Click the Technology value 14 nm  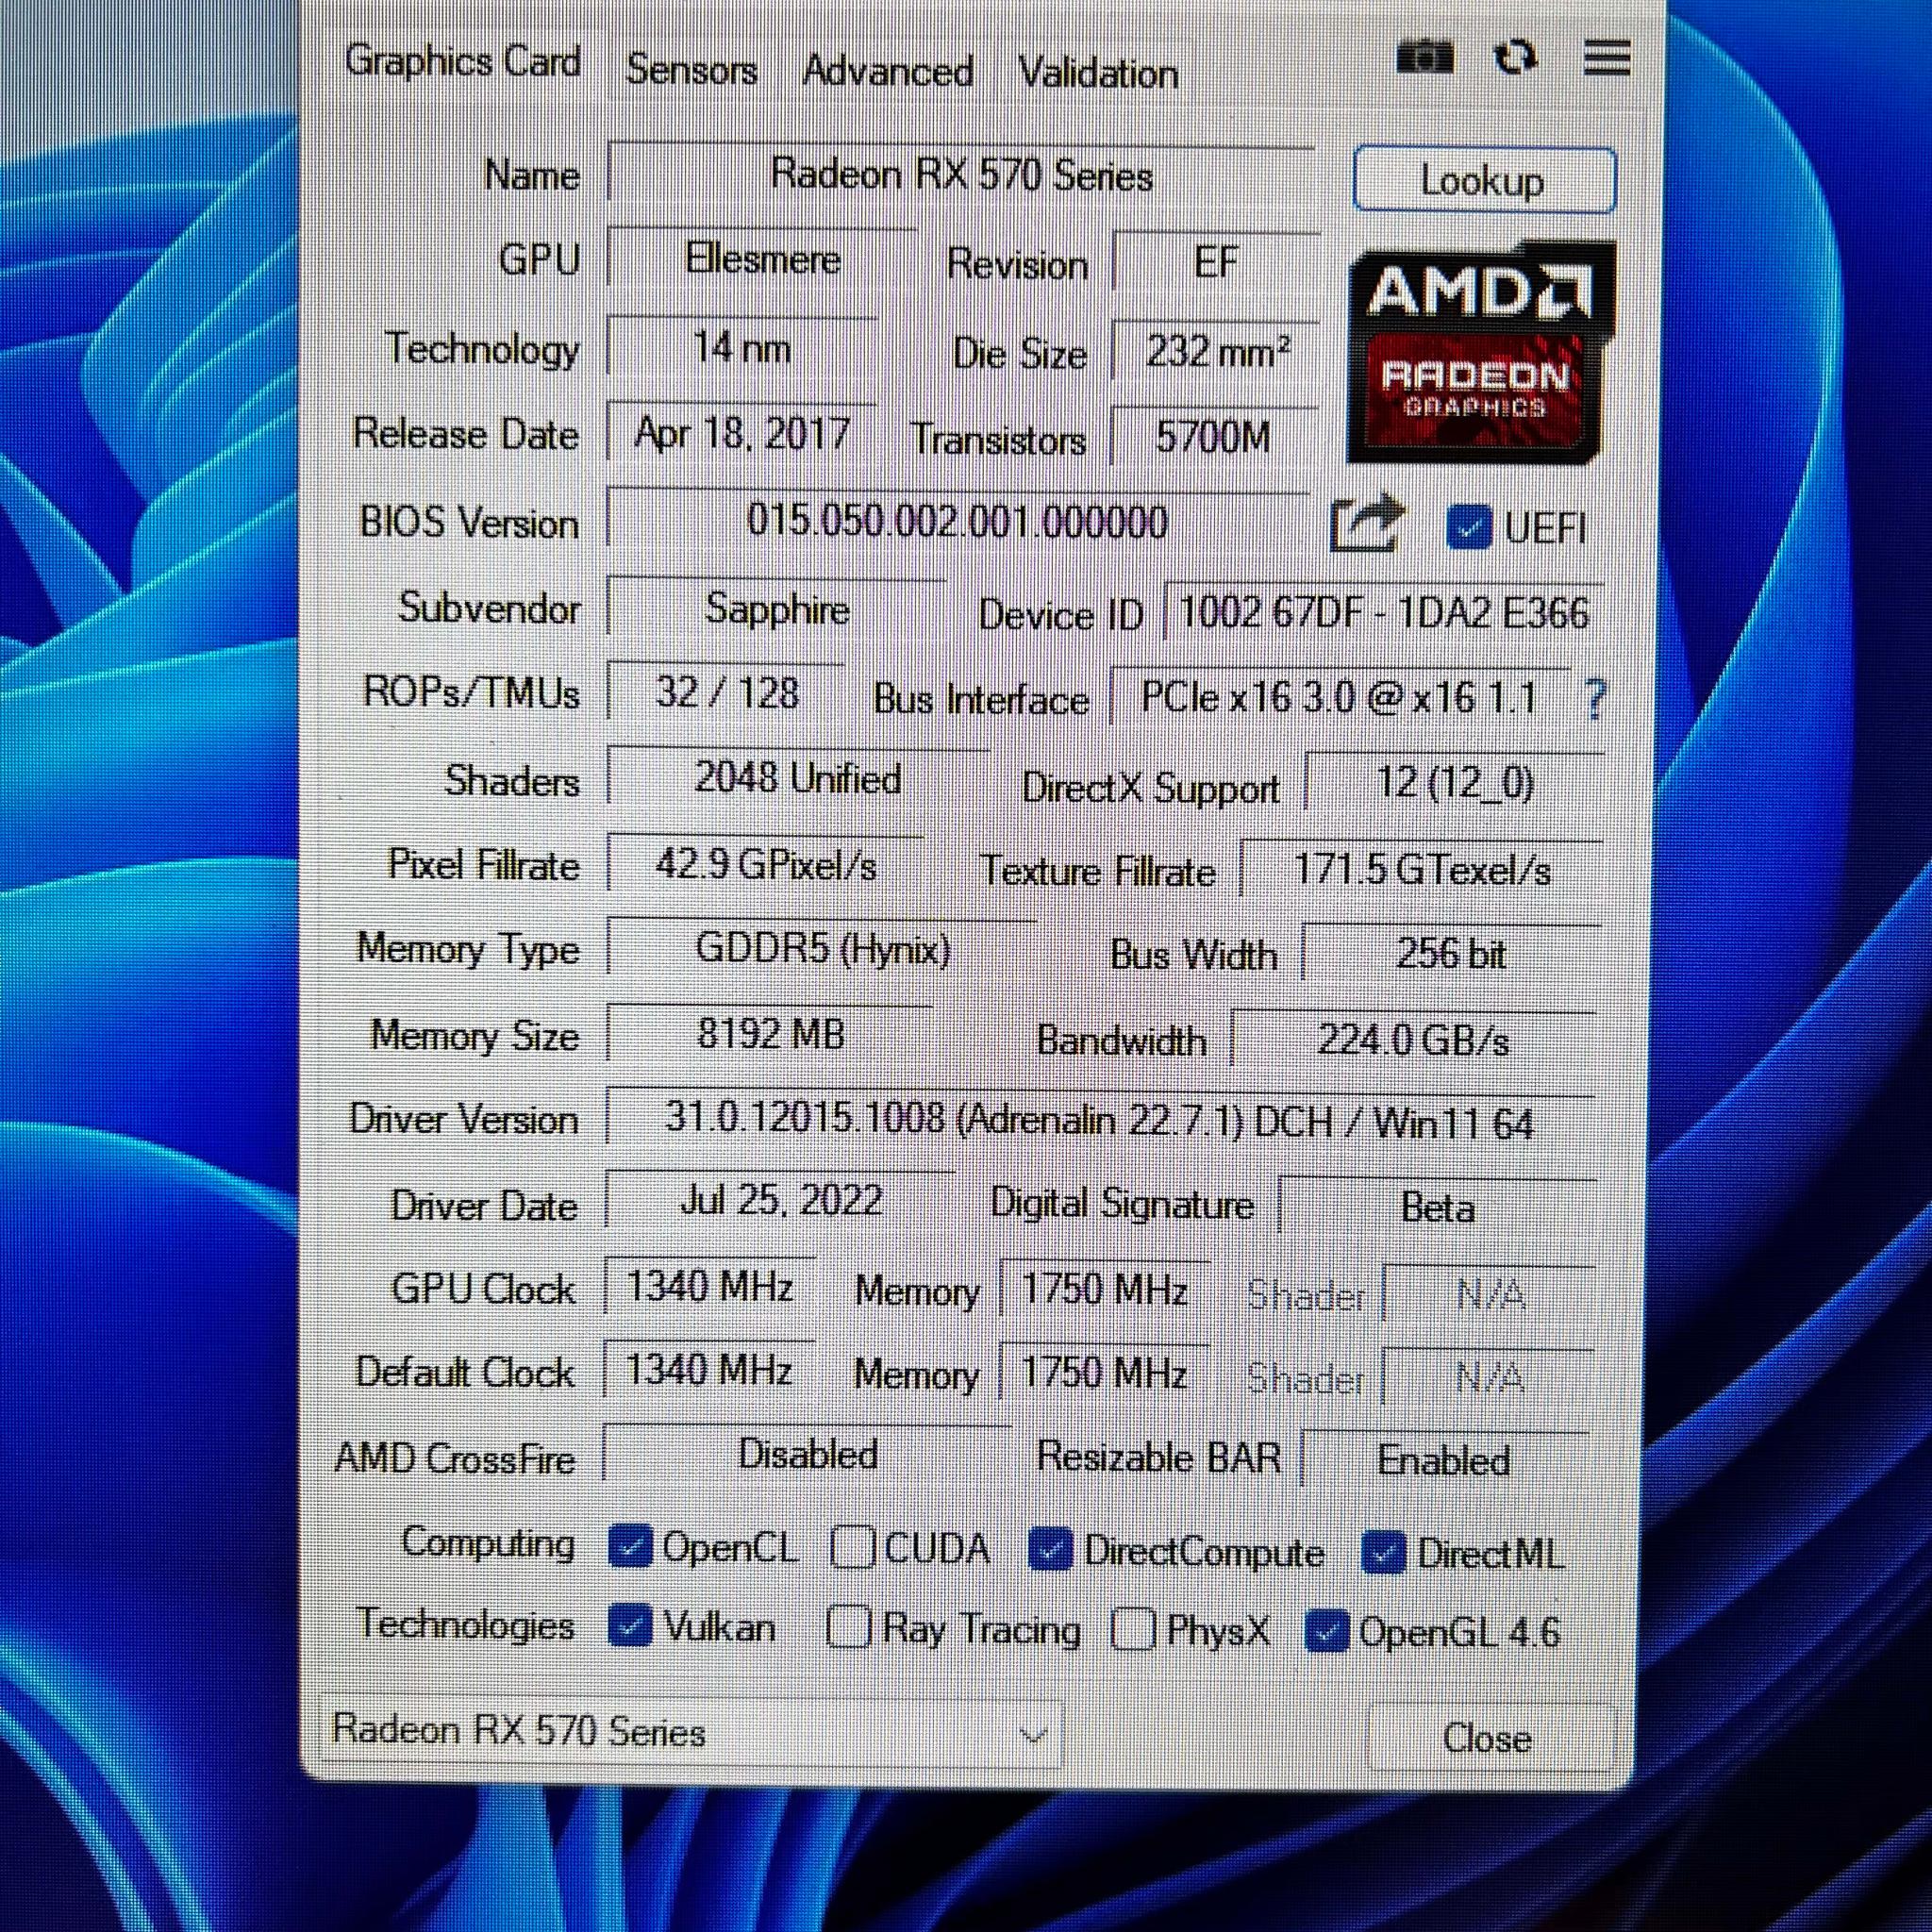742,347
